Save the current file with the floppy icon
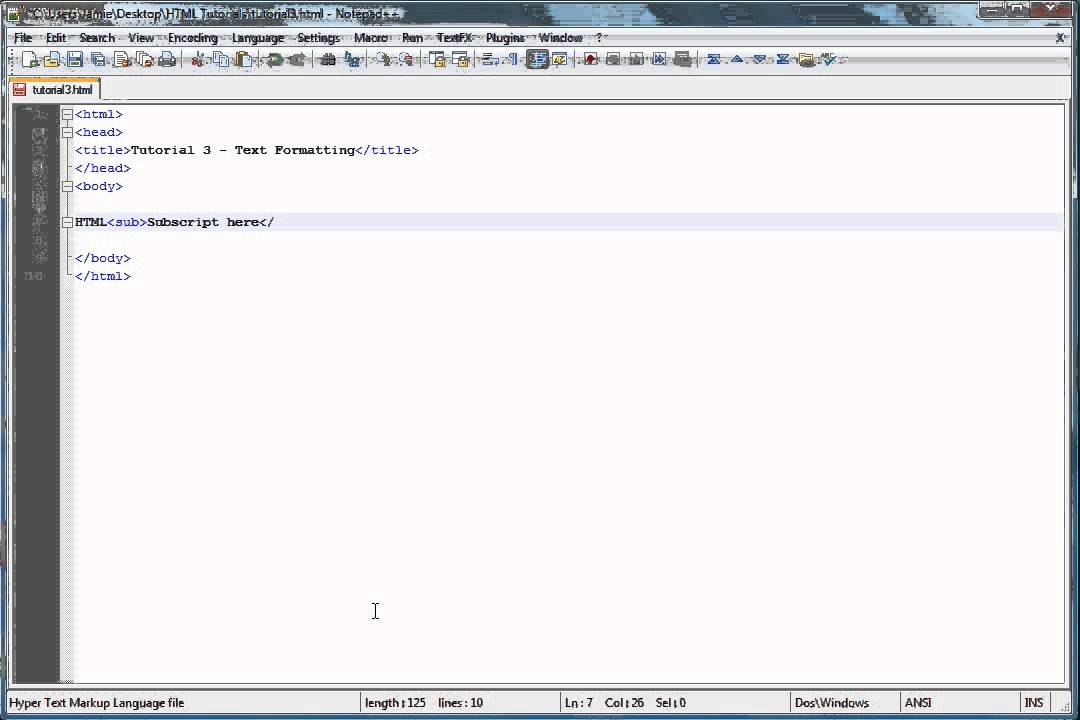Viewport: 1080px width, 720px height. click(75, 60)
